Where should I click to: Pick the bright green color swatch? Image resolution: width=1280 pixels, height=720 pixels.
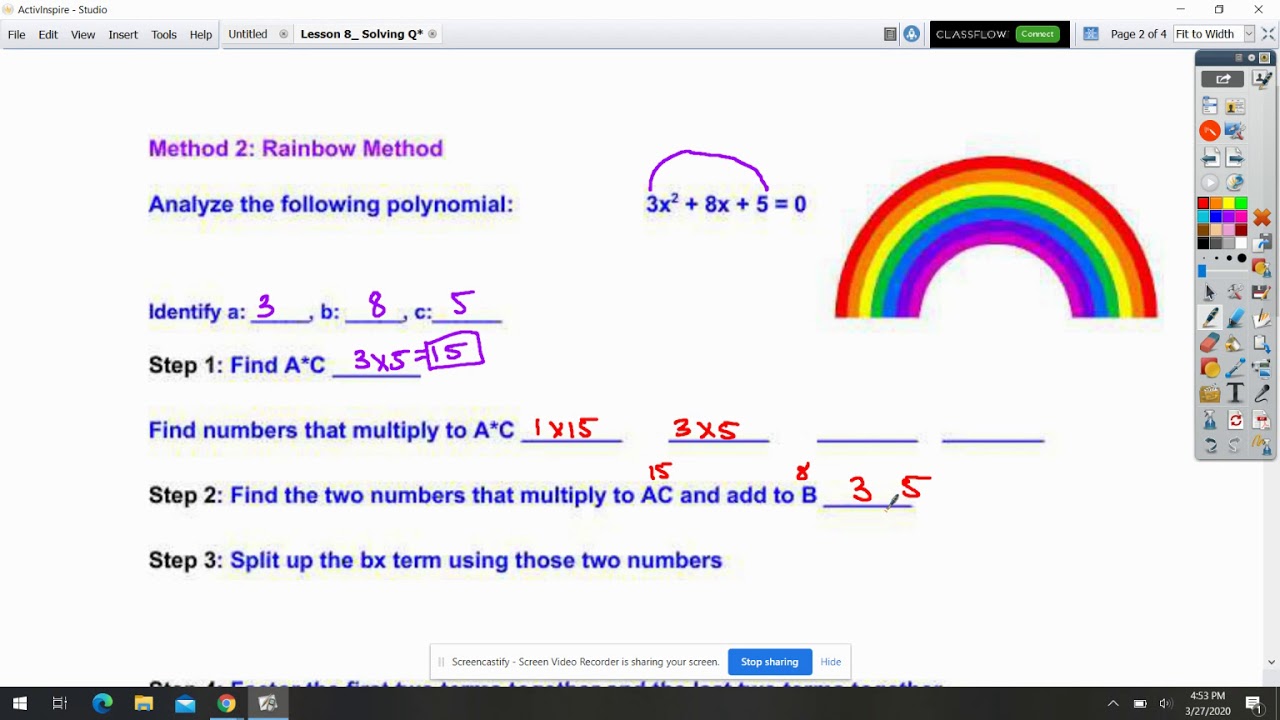pyautogui.click(x=1241, y=202)
